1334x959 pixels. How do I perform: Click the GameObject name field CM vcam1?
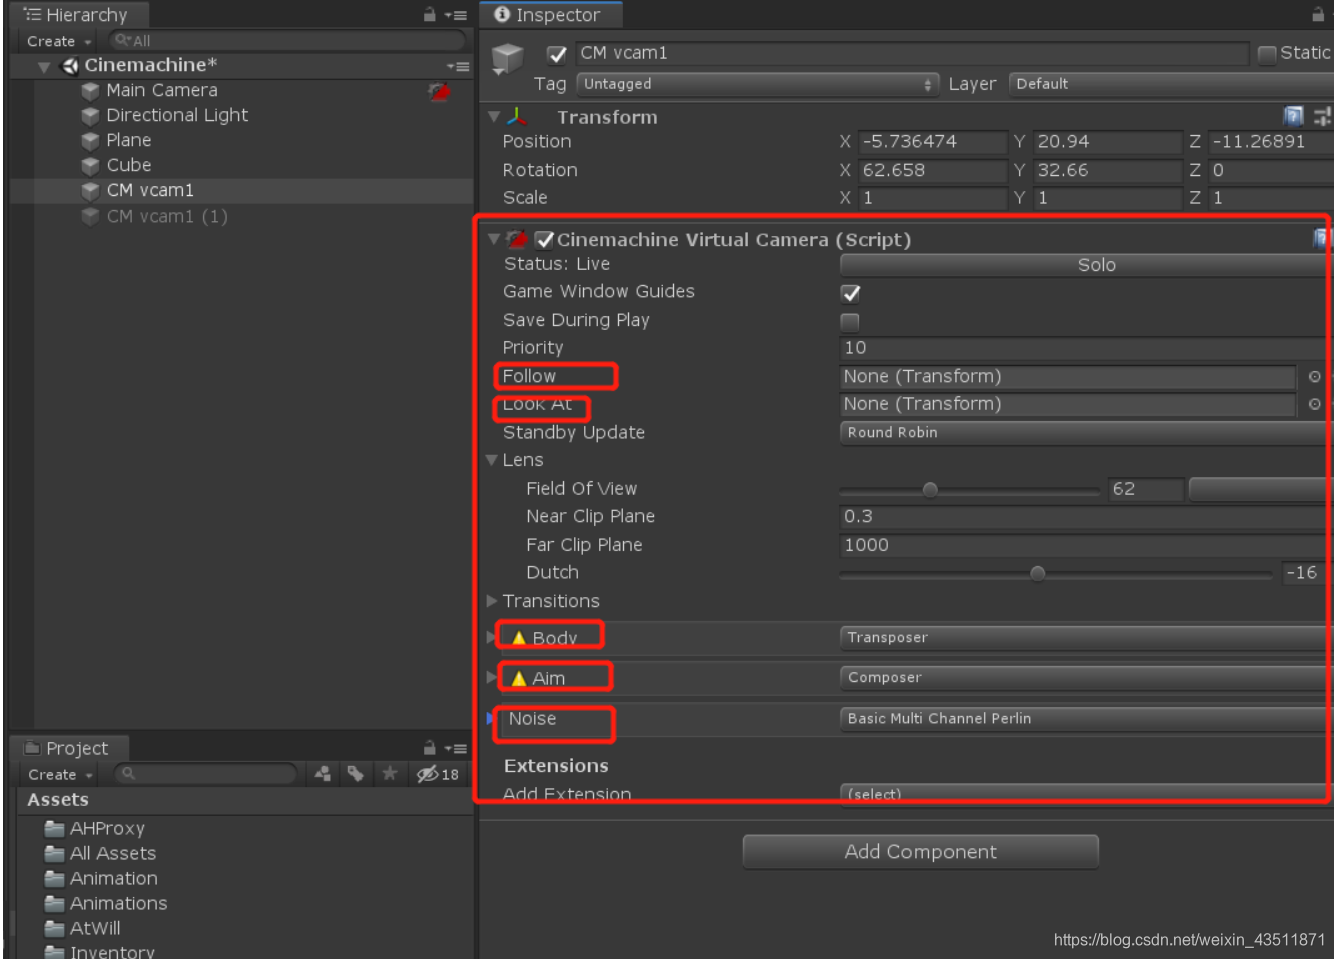(912, 54)
